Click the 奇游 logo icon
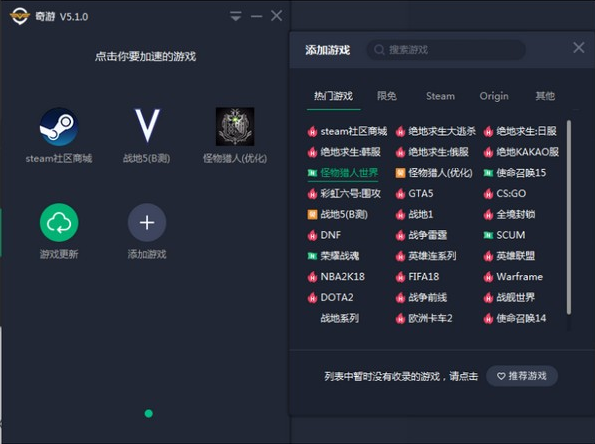The image size is (595, 444). (19, 16)
